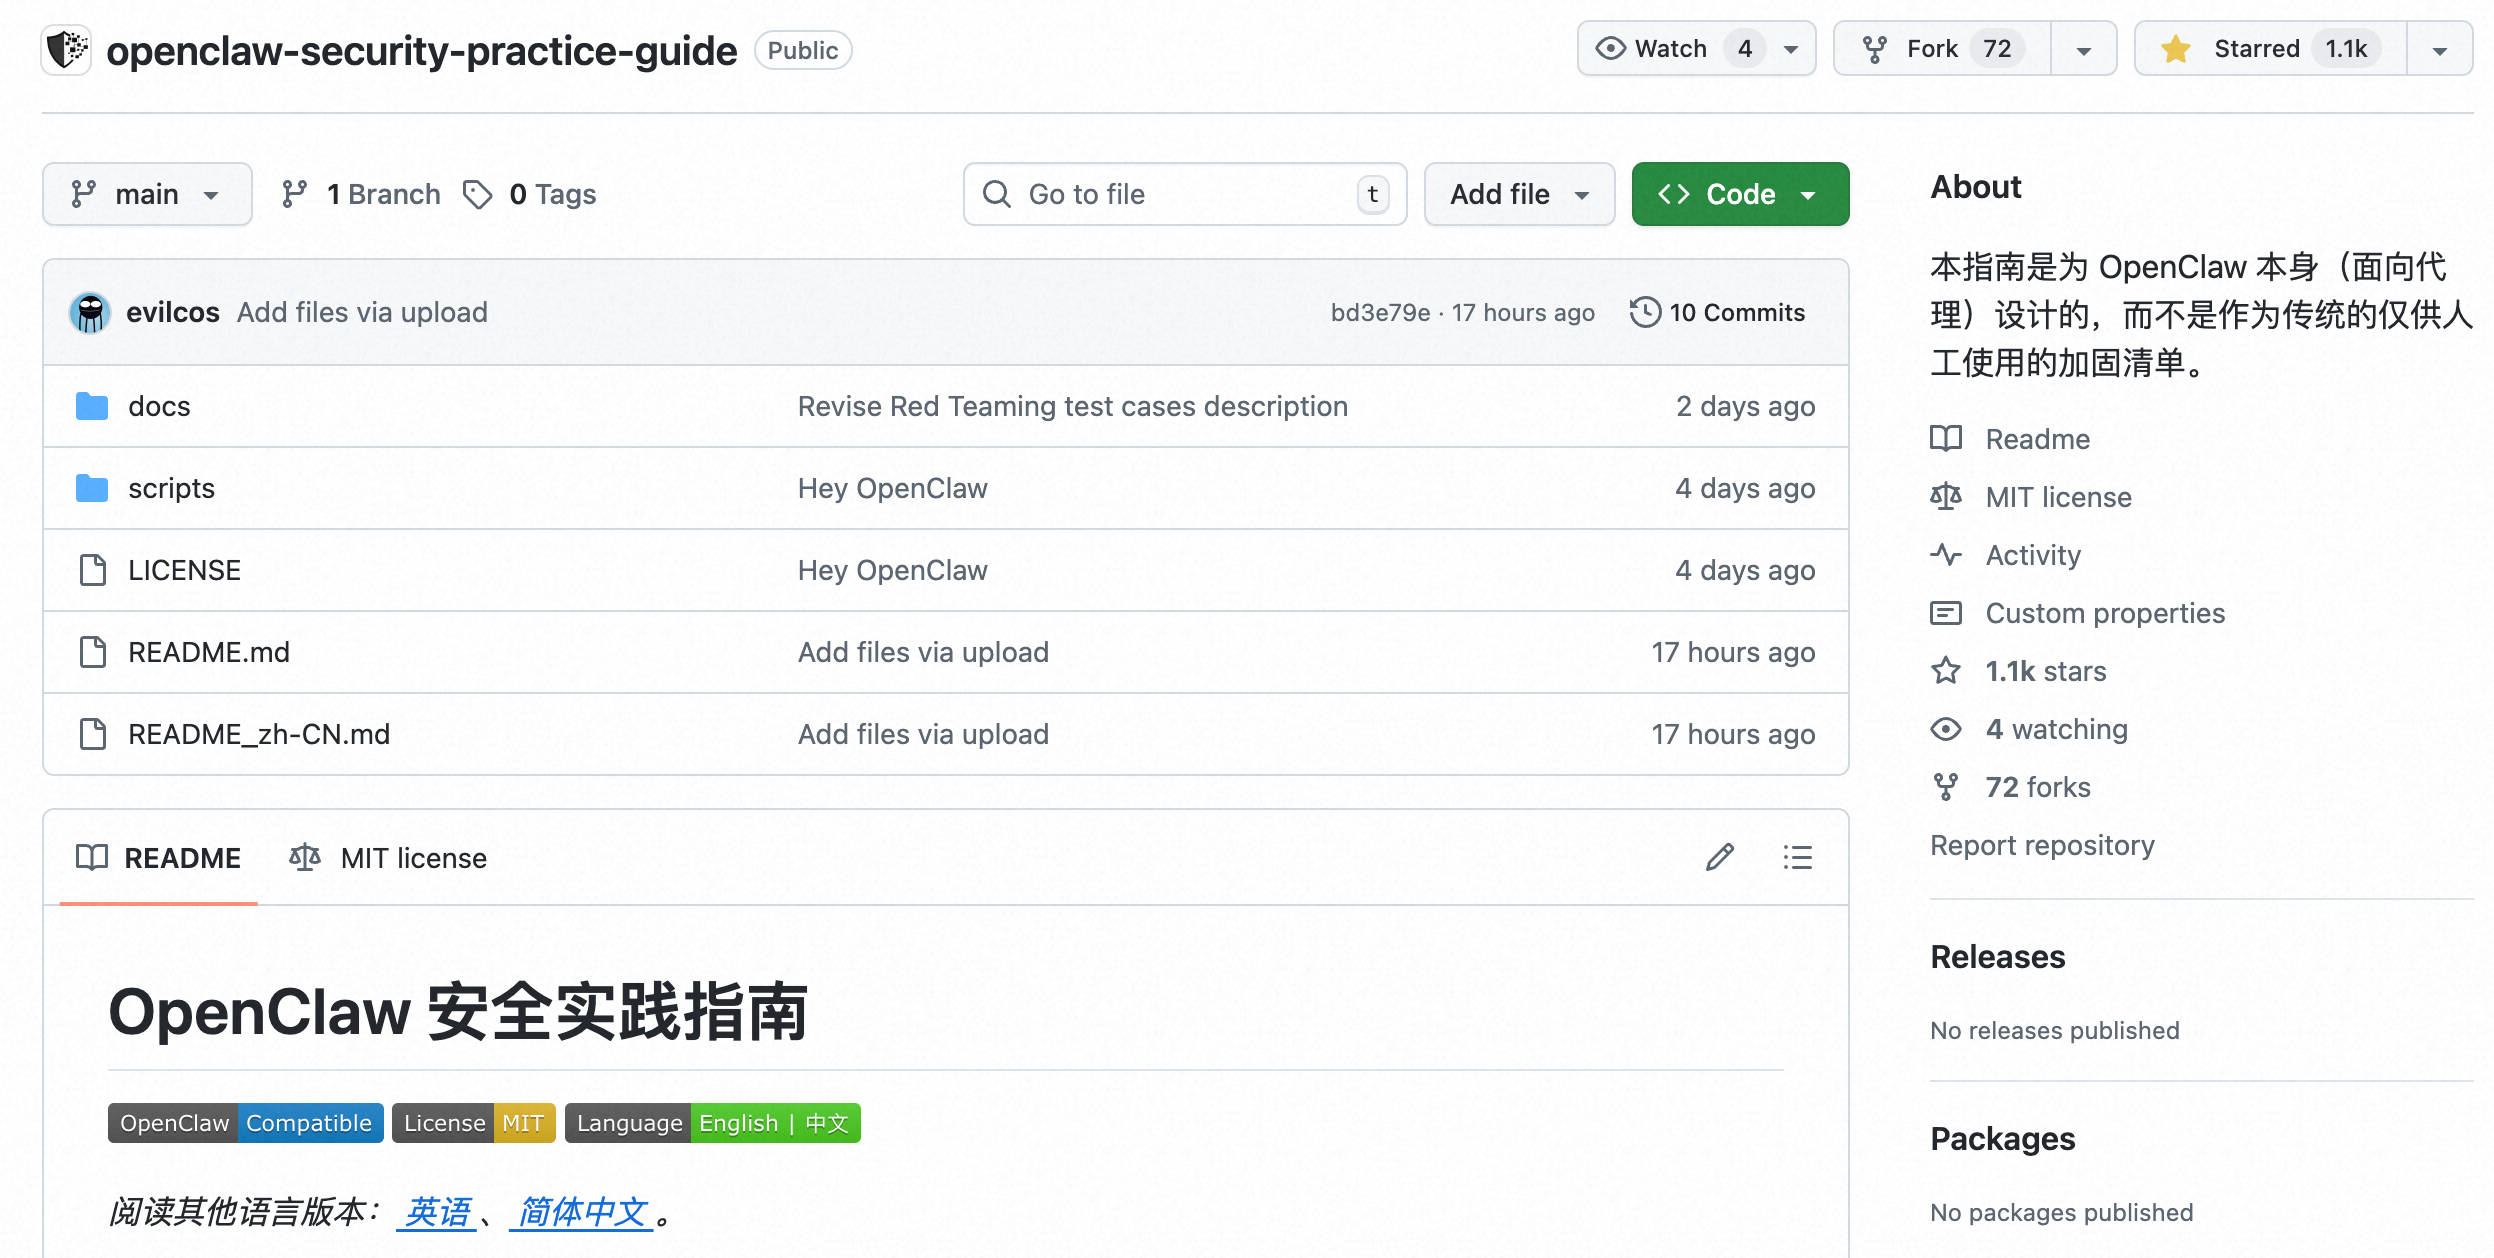Click the pencil edit README icon

(x=1719, y=857)
